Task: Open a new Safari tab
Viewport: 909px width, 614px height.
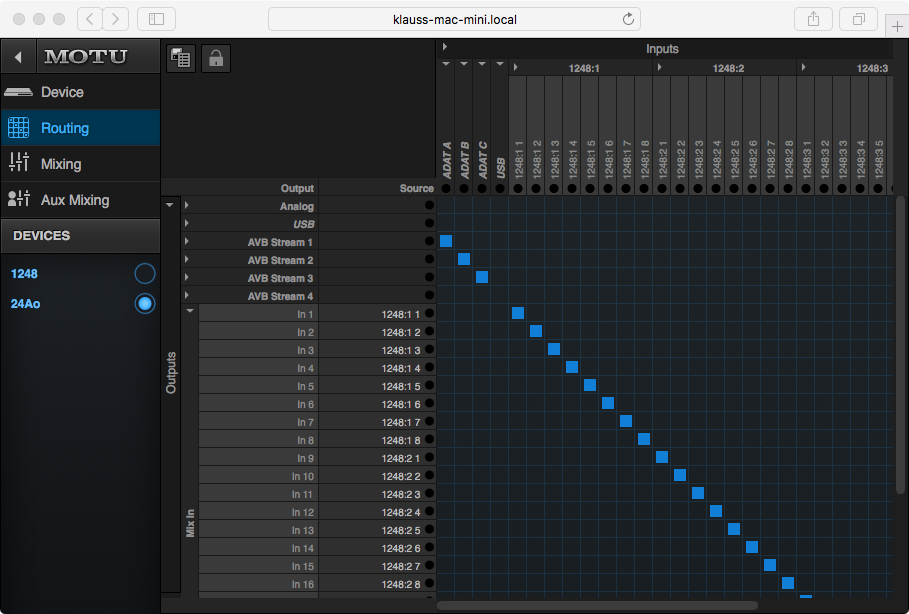Action: pyautogui.click(x=897, y=26)
